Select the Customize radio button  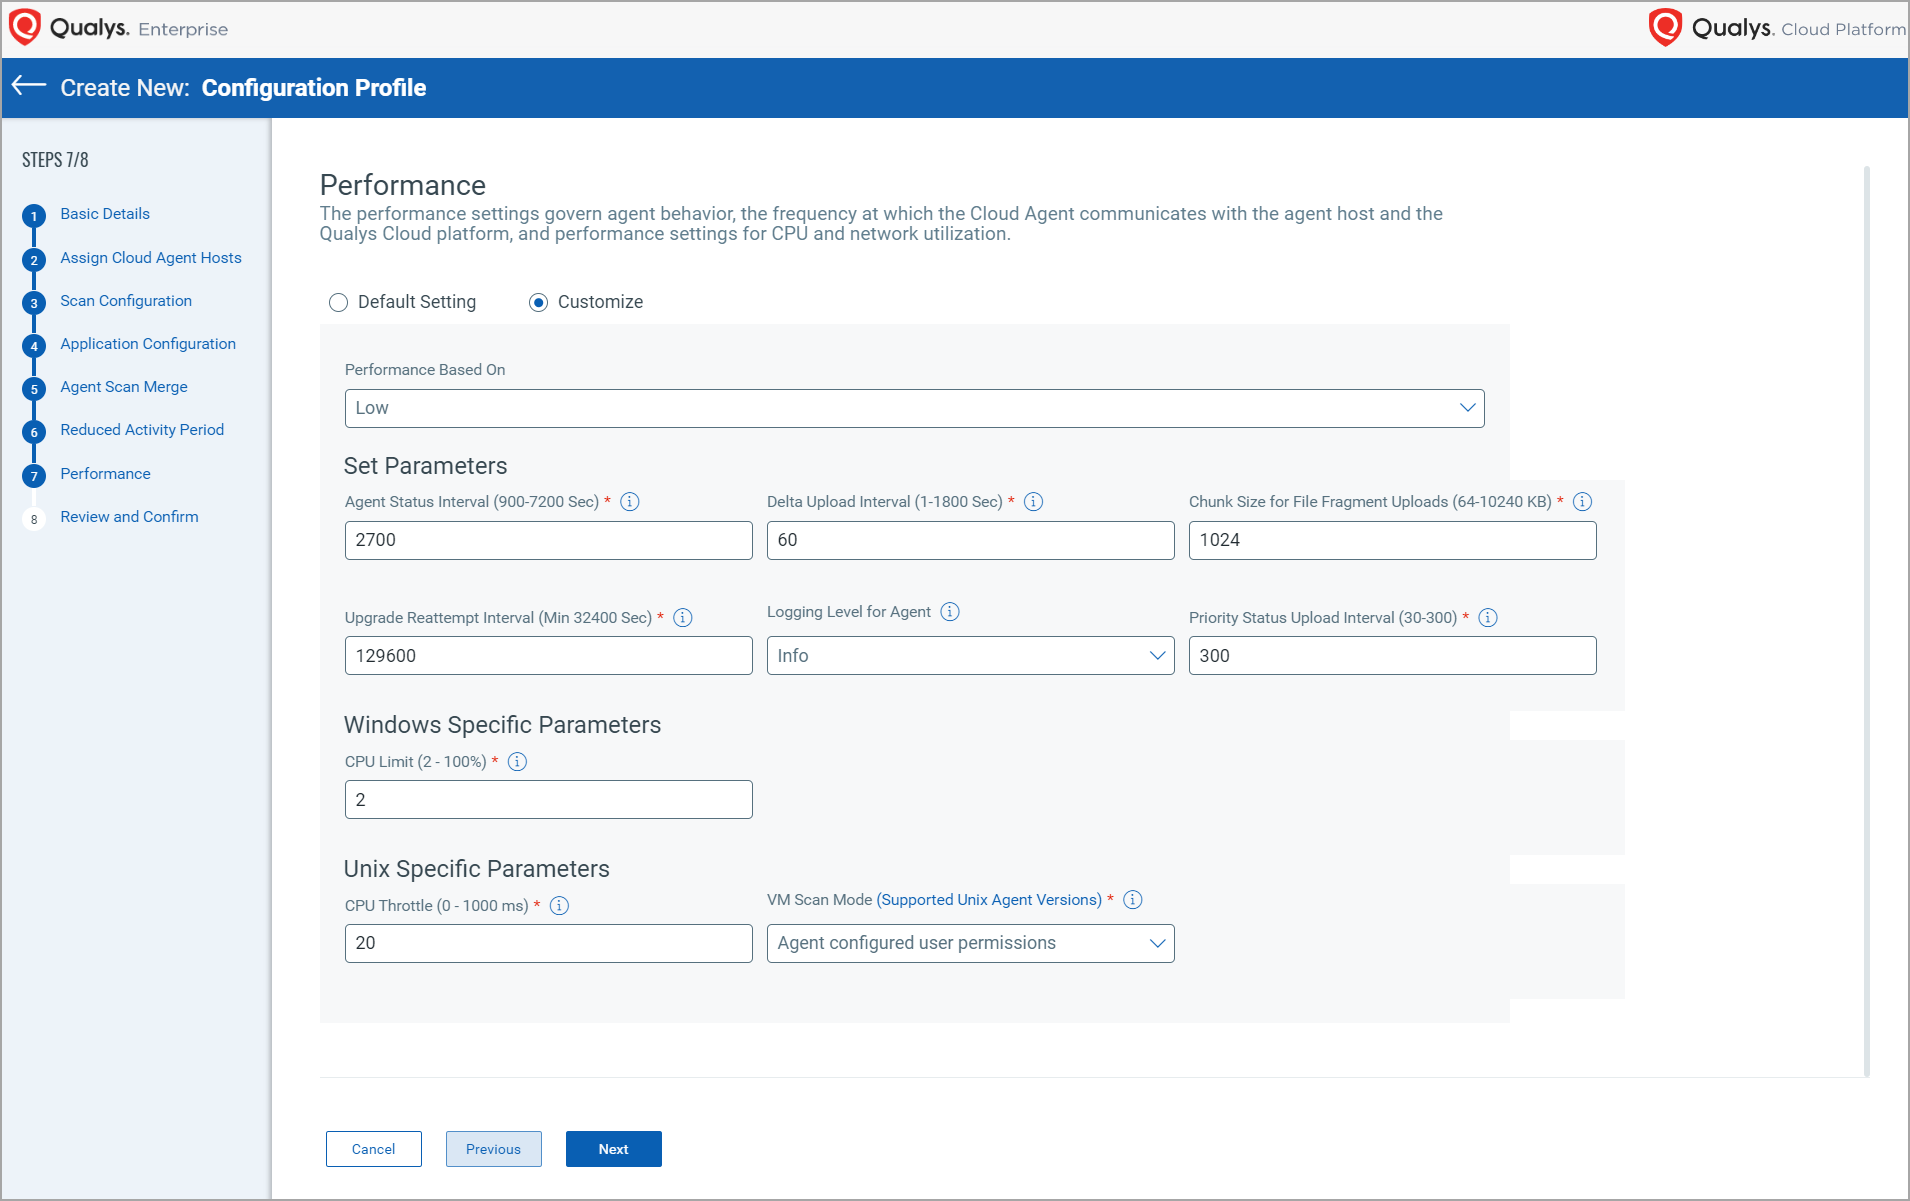[x=539, y=302]
